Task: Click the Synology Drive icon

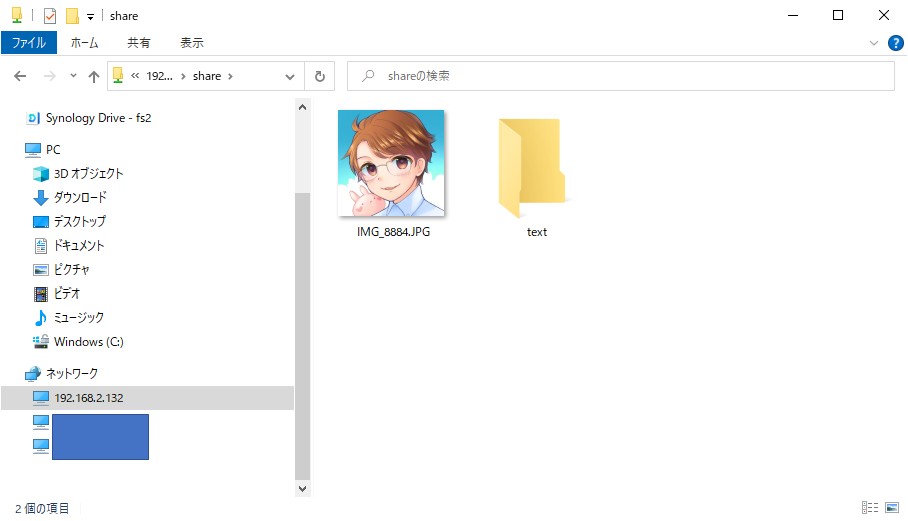Action: 33,118
